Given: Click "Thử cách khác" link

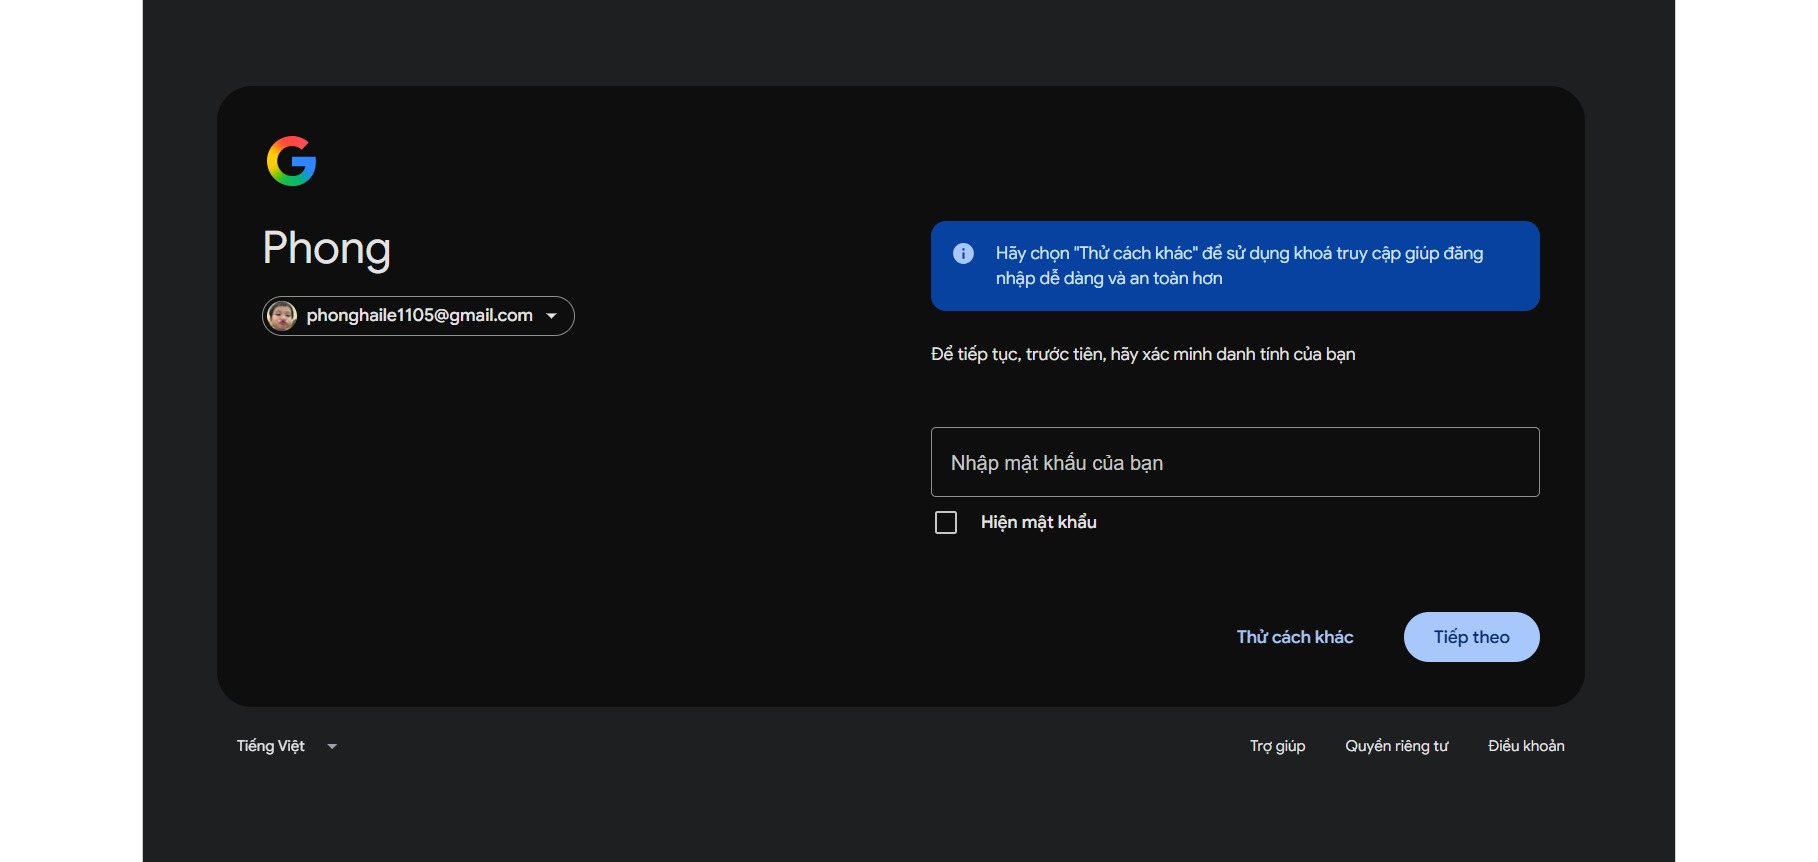Looking at the screenshot, I should 1295,637.
